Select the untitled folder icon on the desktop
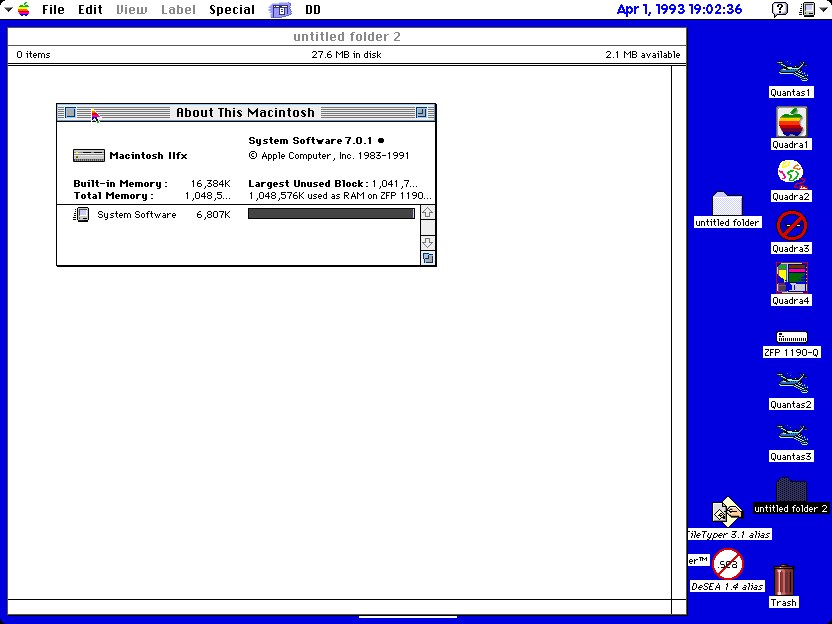 coord(727,203)
